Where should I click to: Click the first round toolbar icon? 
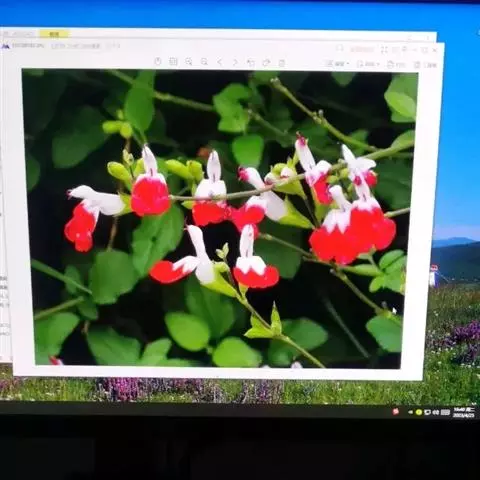point(158,61)
